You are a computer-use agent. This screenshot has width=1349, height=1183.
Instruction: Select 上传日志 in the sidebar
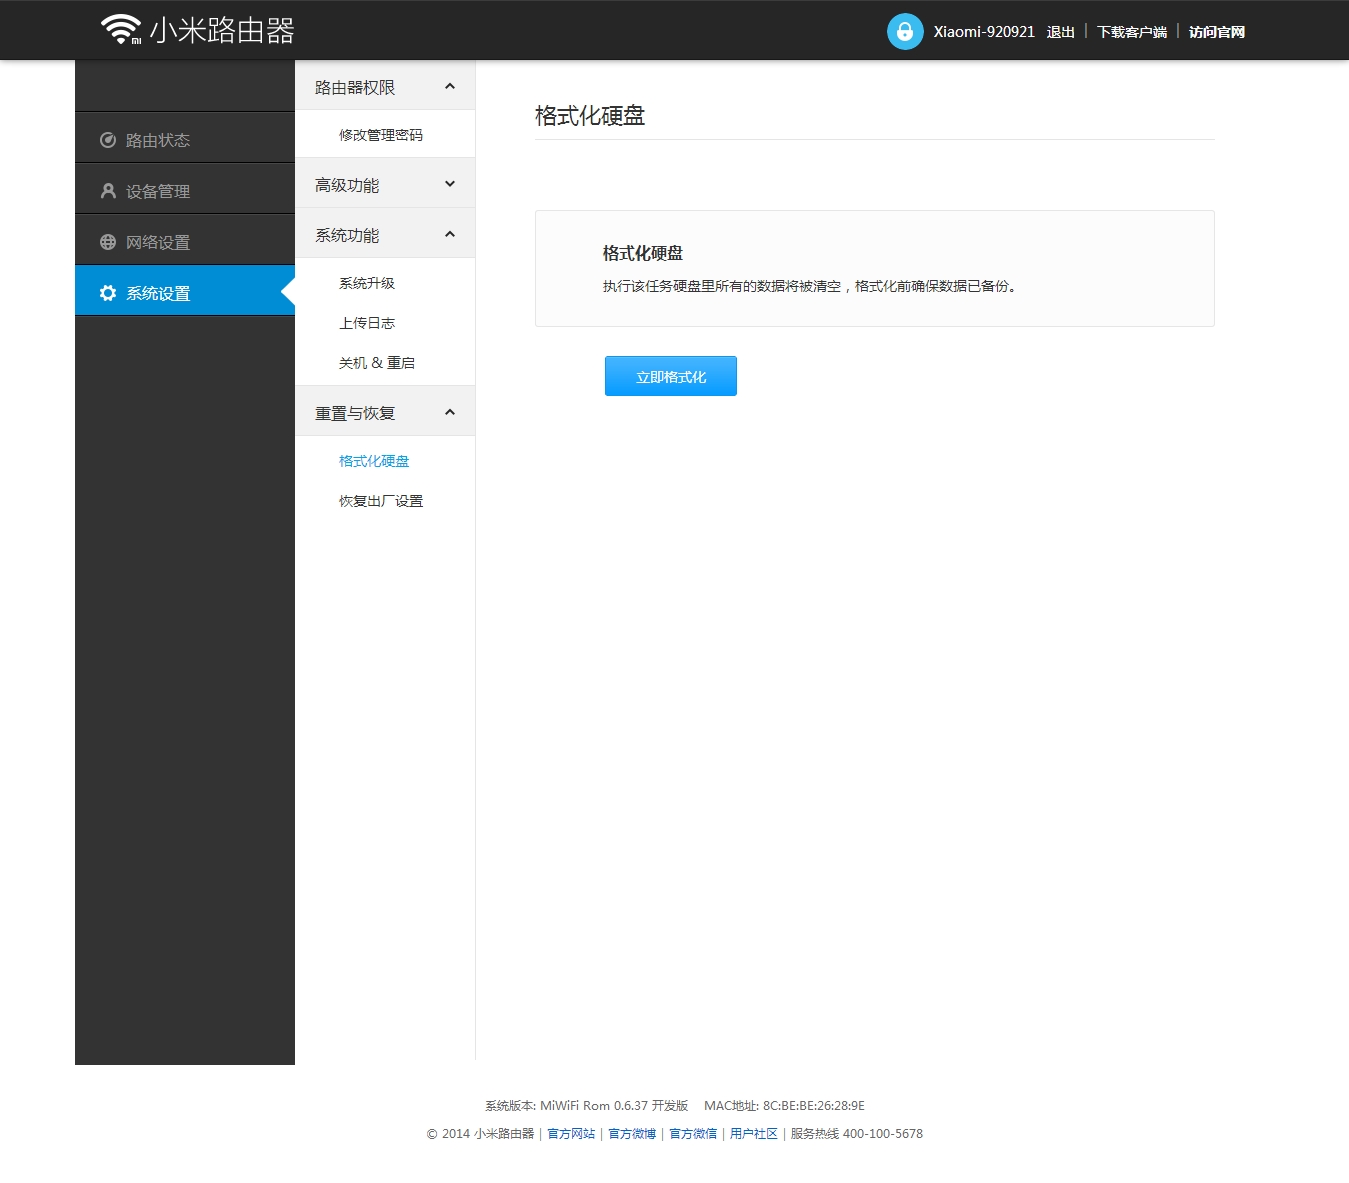tap(367, 322)
